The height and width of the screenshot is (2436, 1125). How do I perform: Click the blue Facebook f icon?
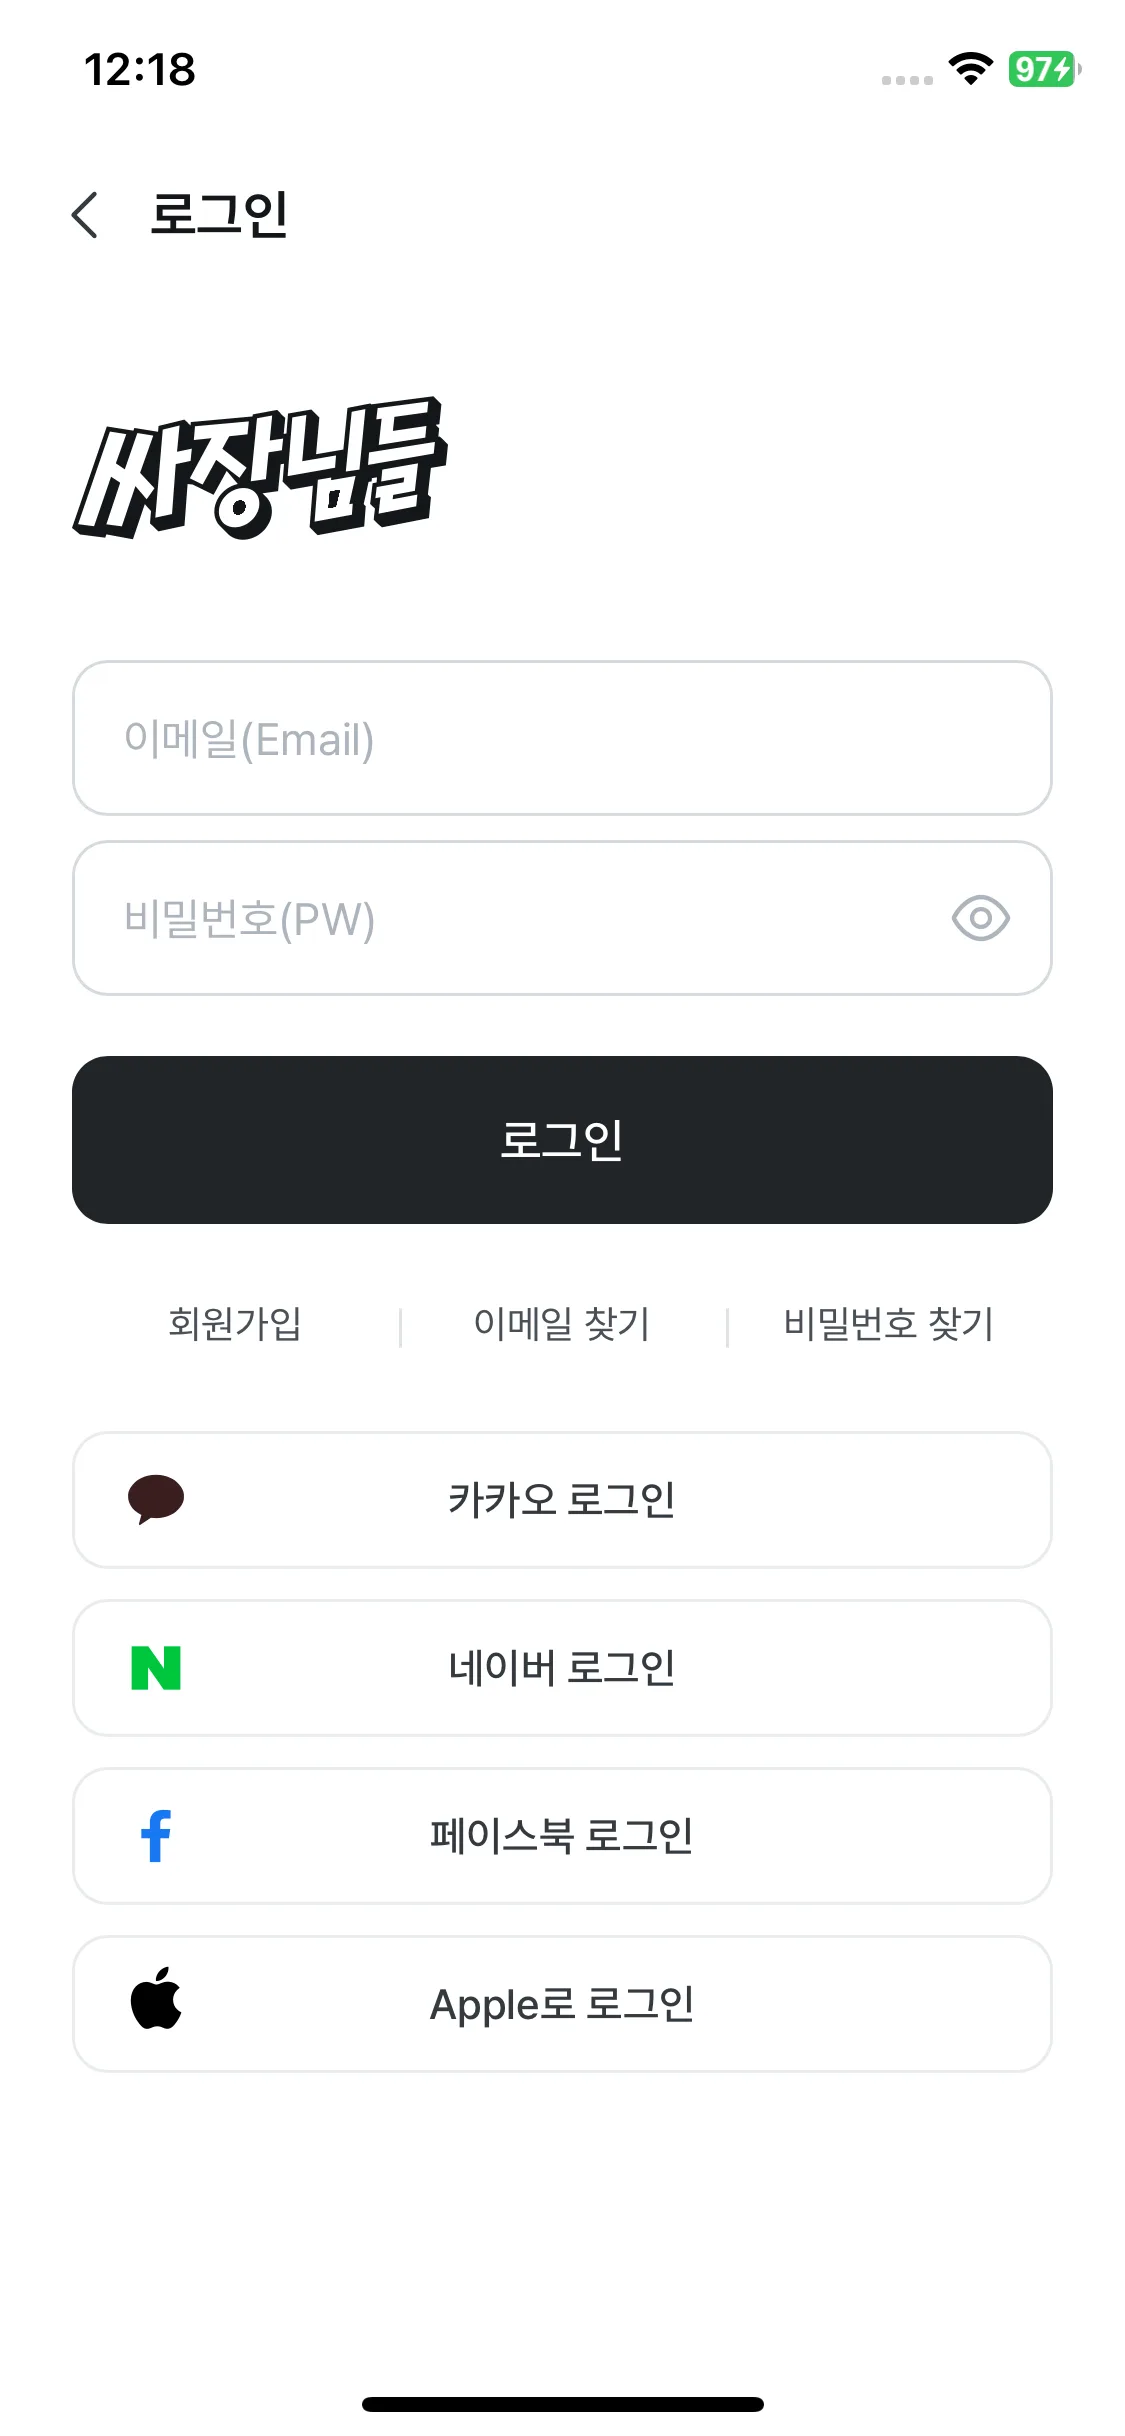tap(156, 1836)
